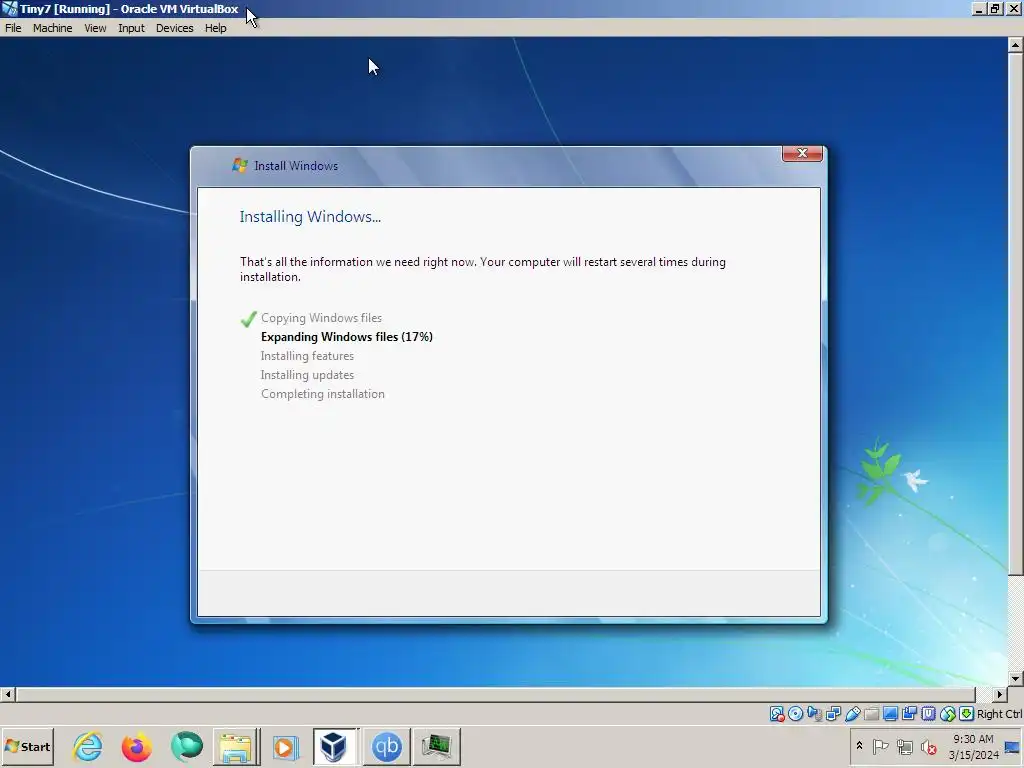Open the View menu
This screenshot has height=768, width=1024.
click(95, 28)
